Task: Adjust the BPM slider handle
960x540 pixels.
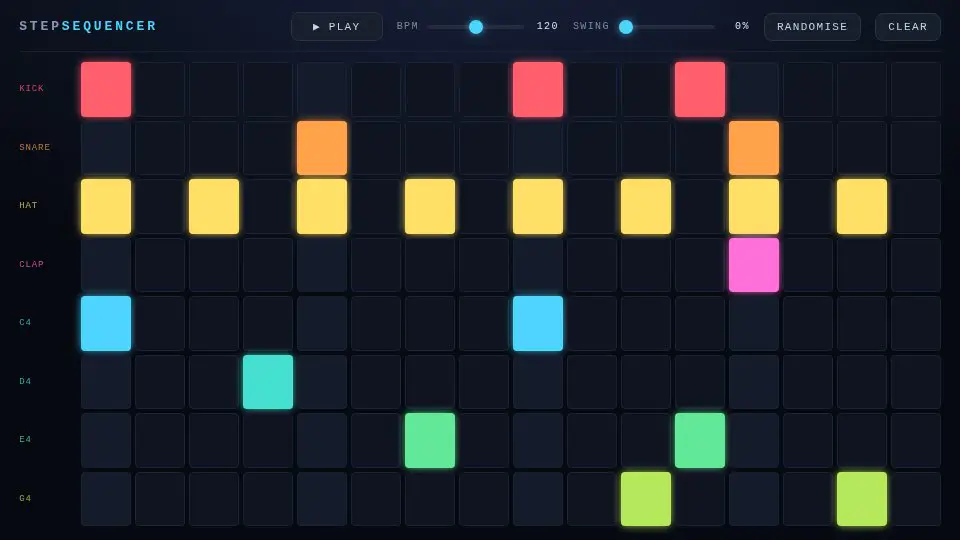Action: 476,26
